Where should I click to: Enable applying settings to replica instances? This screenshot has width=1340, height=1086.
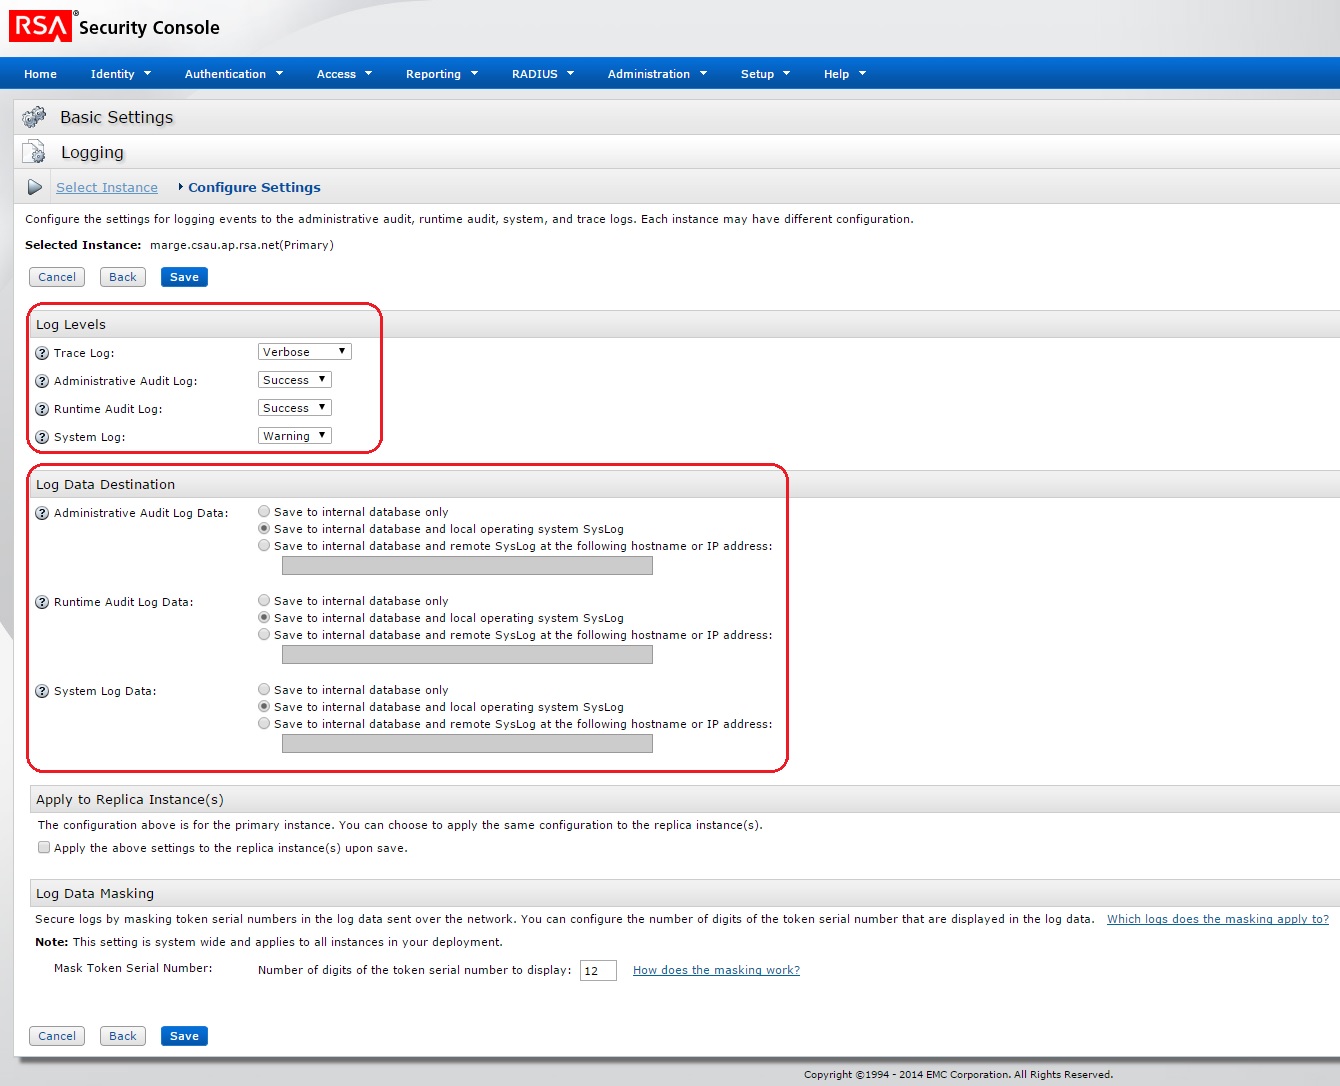coord(44,847)
